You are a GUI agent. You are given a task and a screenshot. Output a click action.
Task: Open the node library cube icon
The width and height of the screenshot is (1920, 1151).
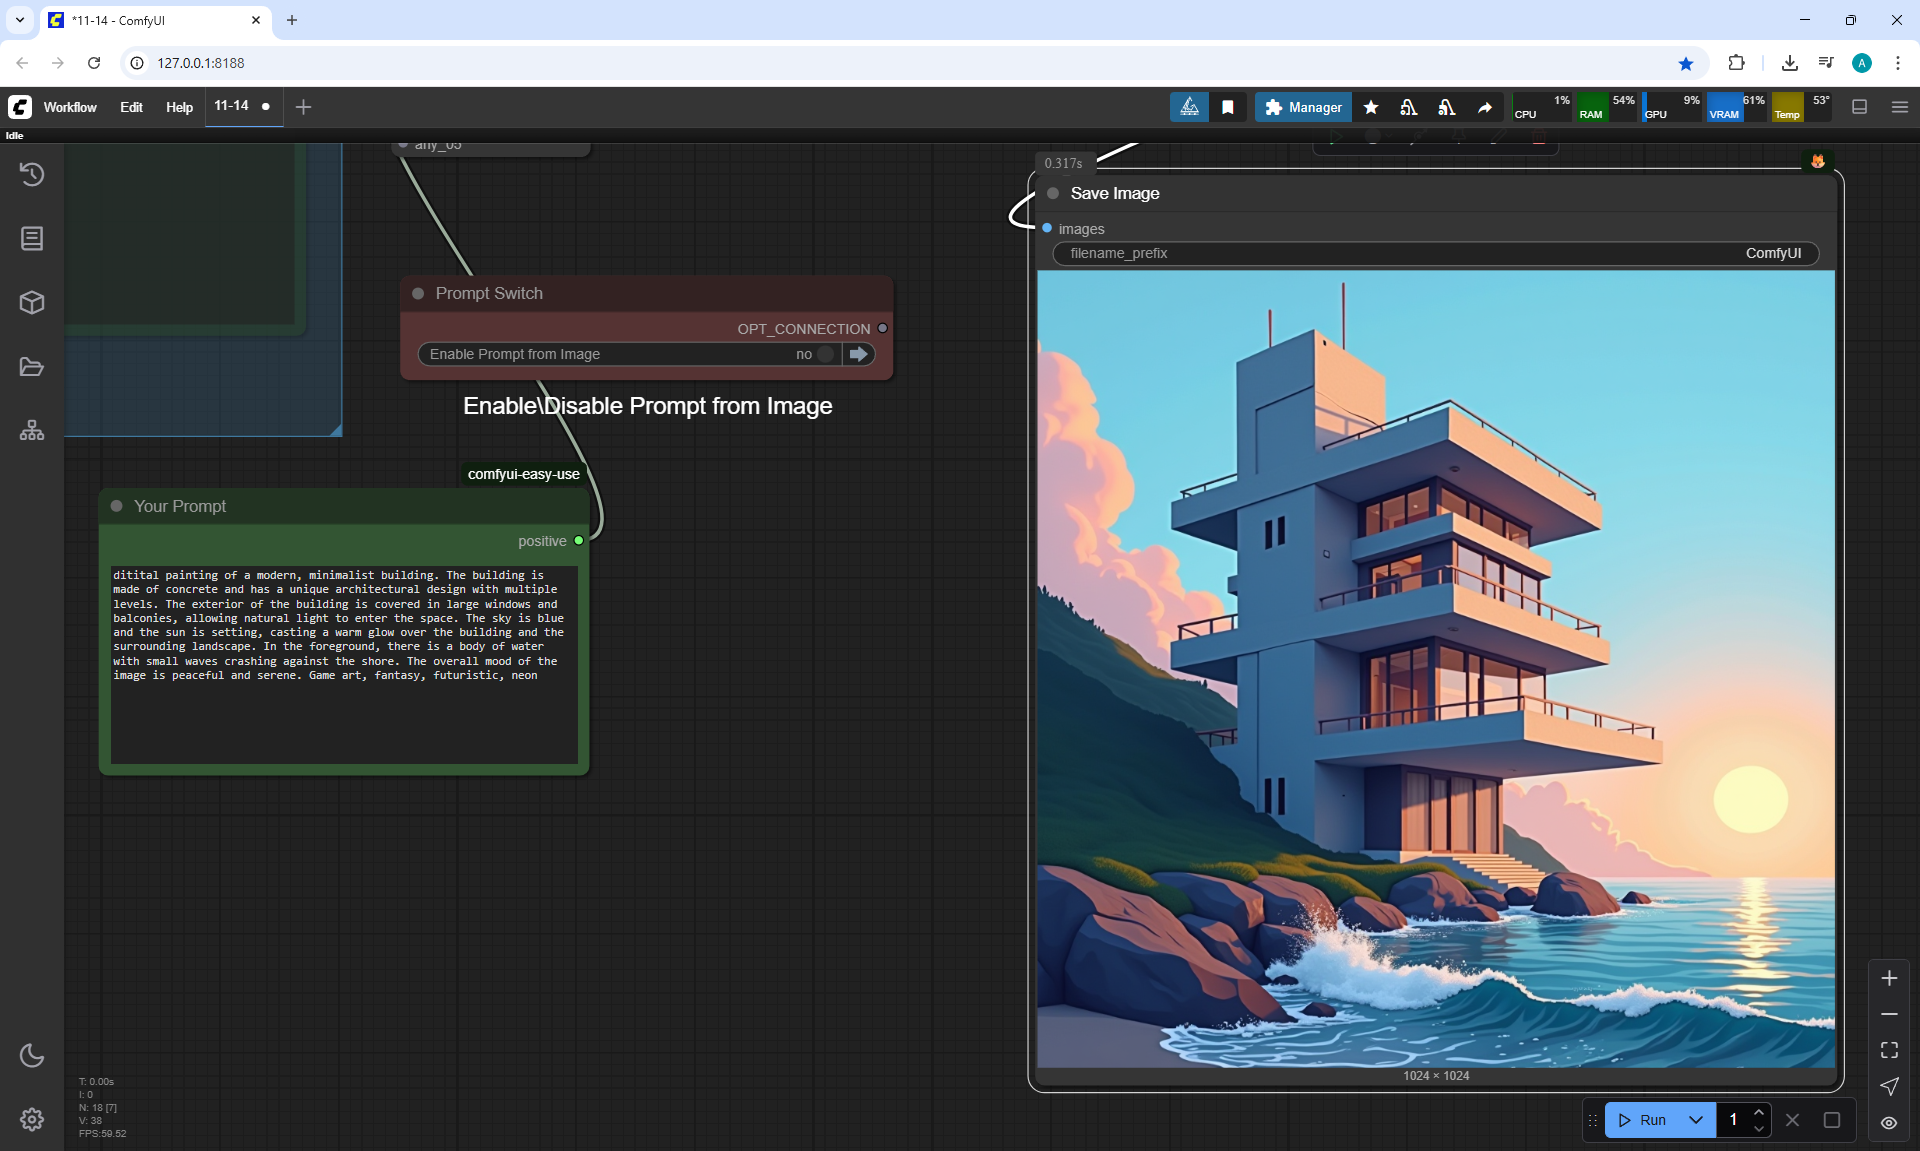32,302
